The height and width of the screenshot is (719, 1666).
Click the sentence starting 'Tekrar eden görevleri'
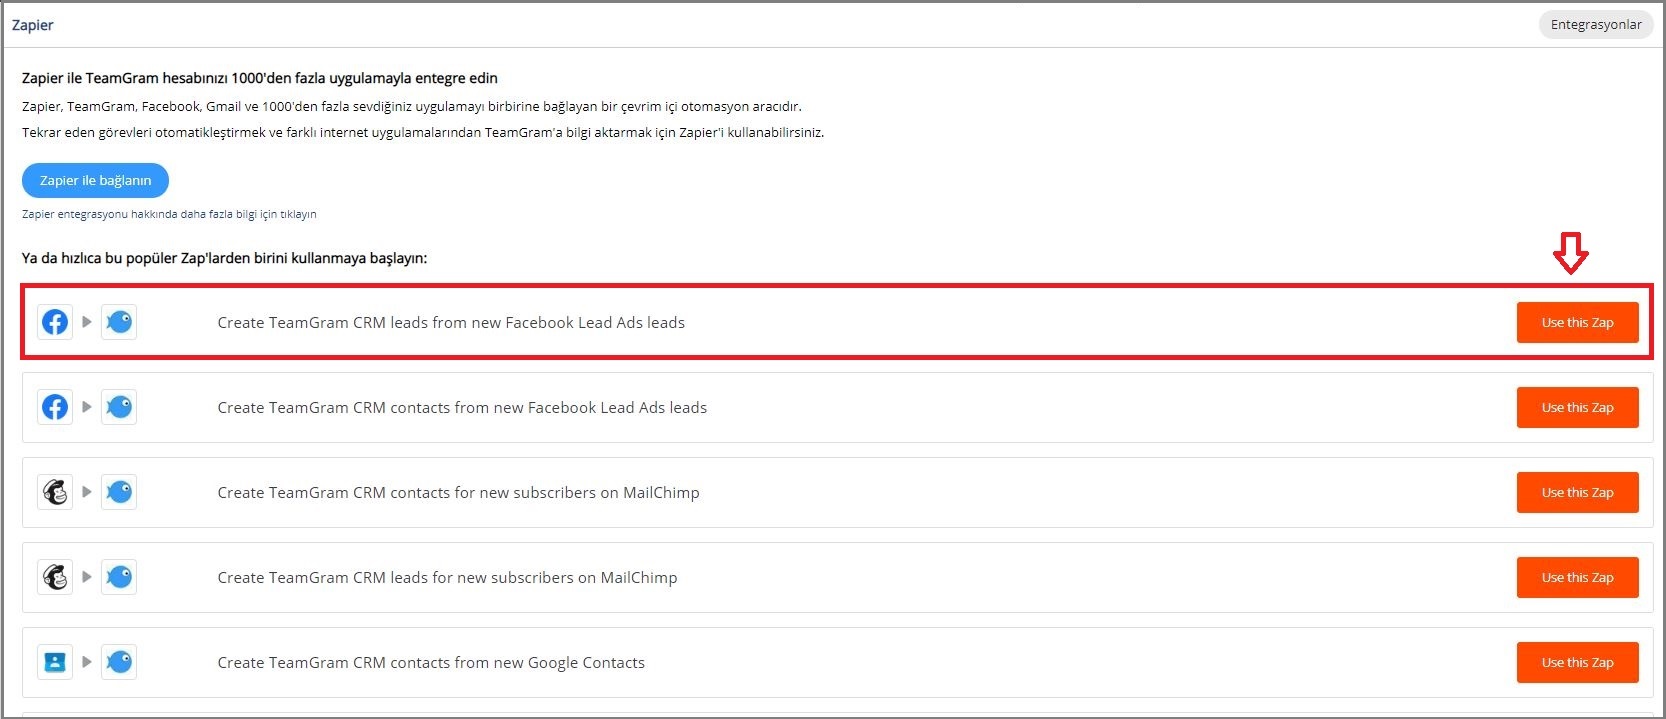[x=423, y=132]
